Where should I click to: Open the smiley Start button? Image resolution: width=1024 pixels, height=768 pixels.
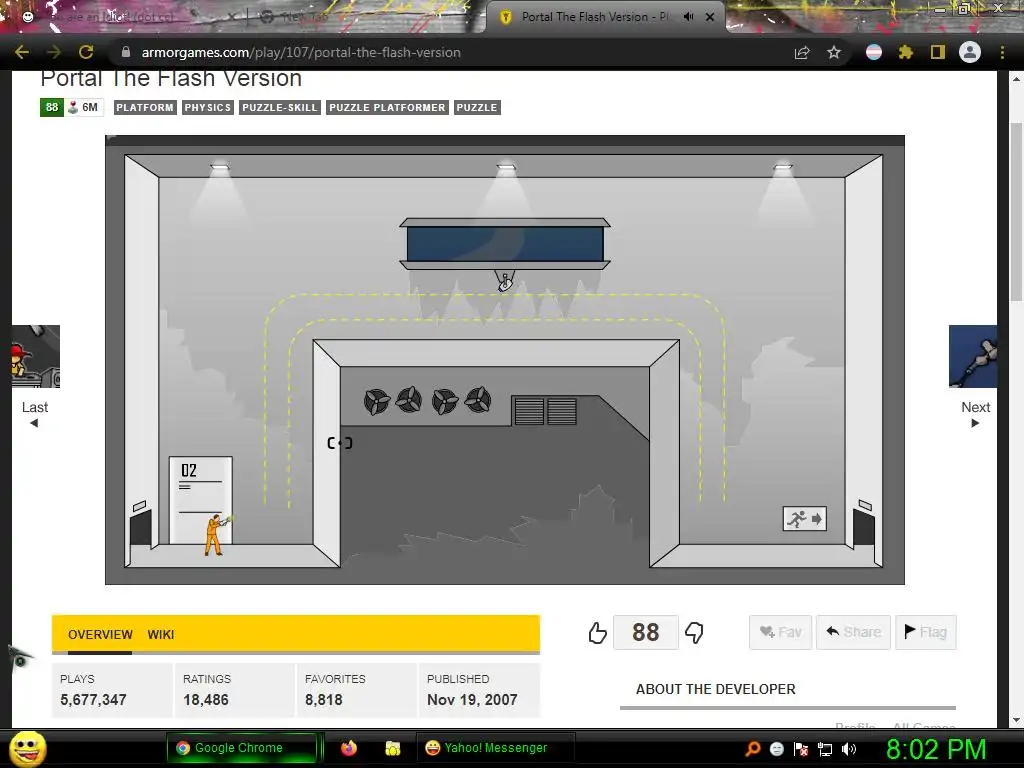(x=27, y=748)
